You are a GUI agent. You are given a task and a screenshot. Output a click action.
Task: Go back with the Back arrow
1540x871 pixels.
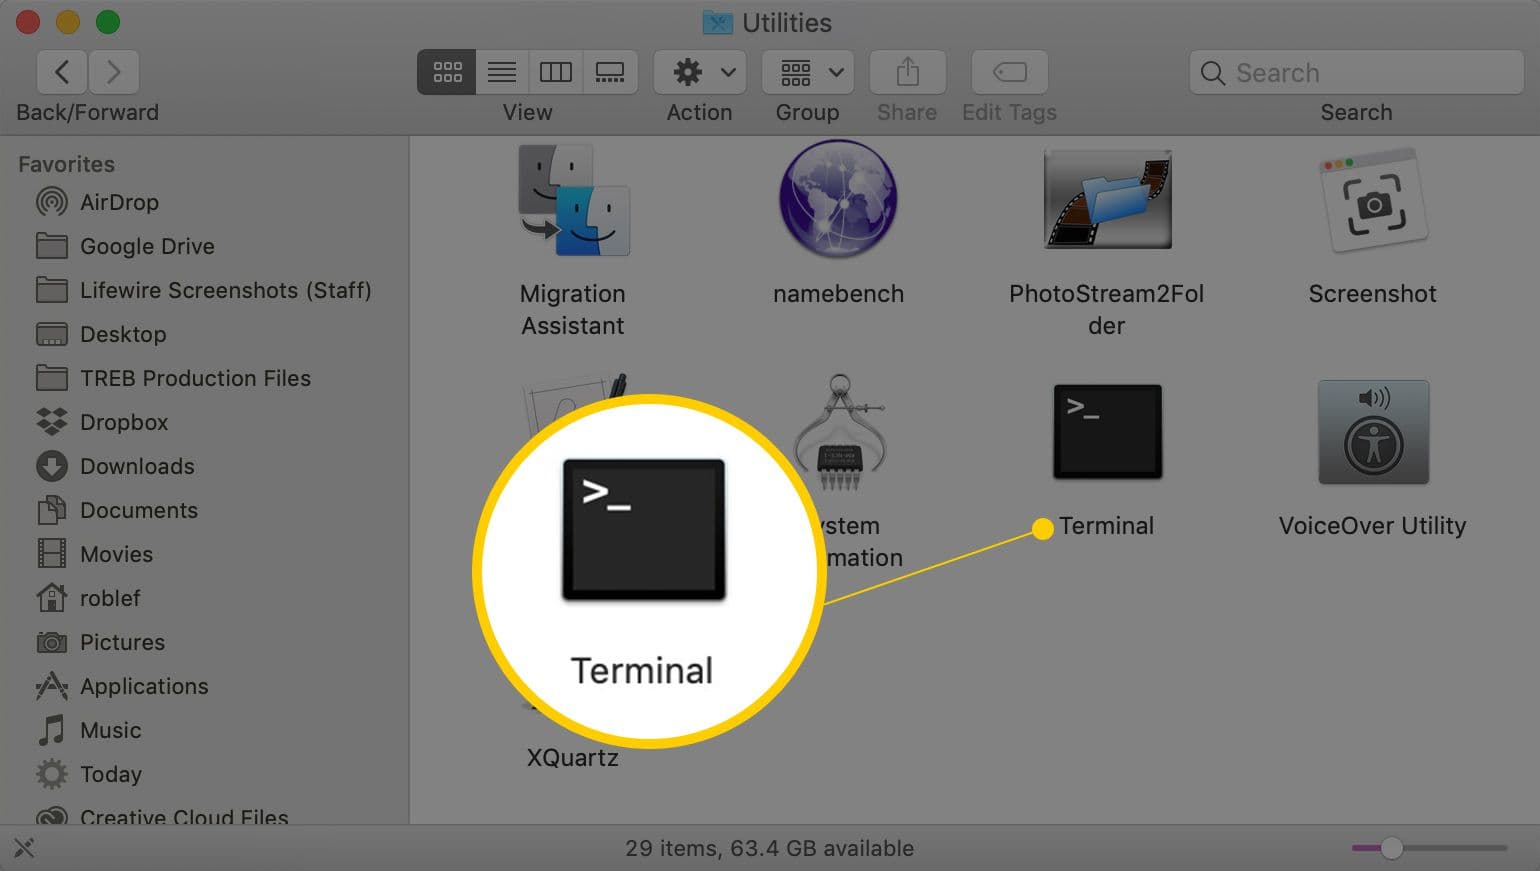(x=62, y=72)
